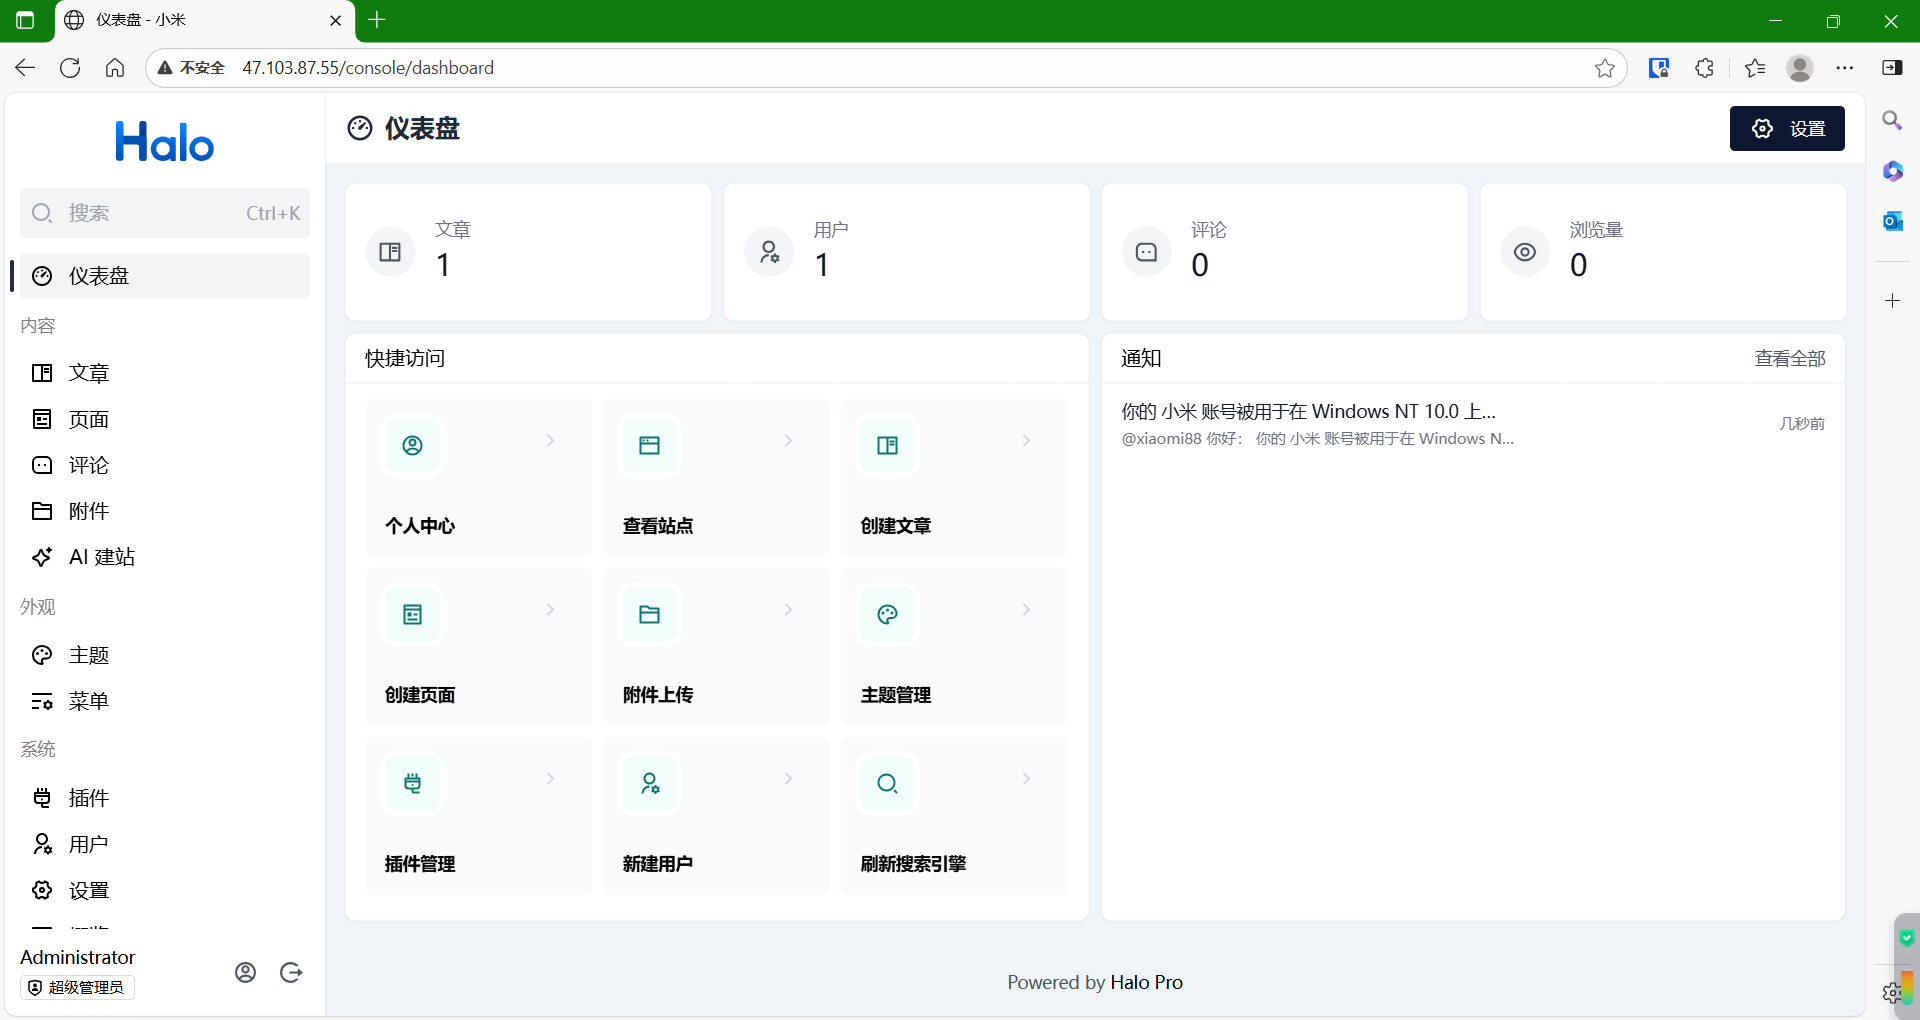Viewport: 1920px width, 1020px height.
Task: Click the 设置 gear icon in the sidebar
Action: 42,890
